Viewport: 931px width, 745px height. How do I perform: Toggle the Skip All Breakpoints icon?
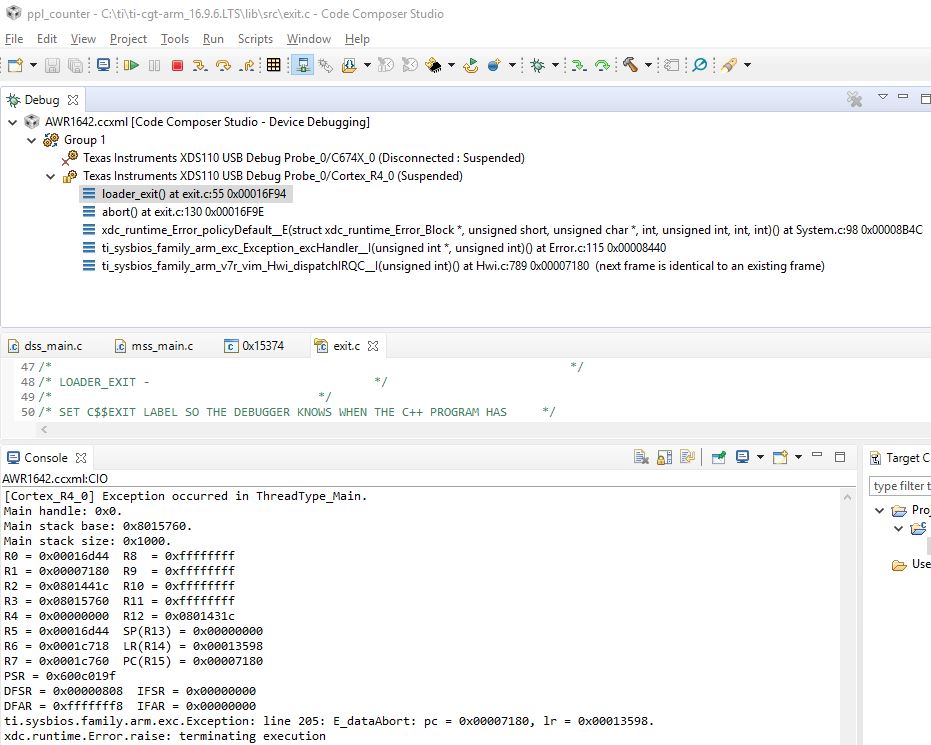pyautogui.click(x=700, y=65)
